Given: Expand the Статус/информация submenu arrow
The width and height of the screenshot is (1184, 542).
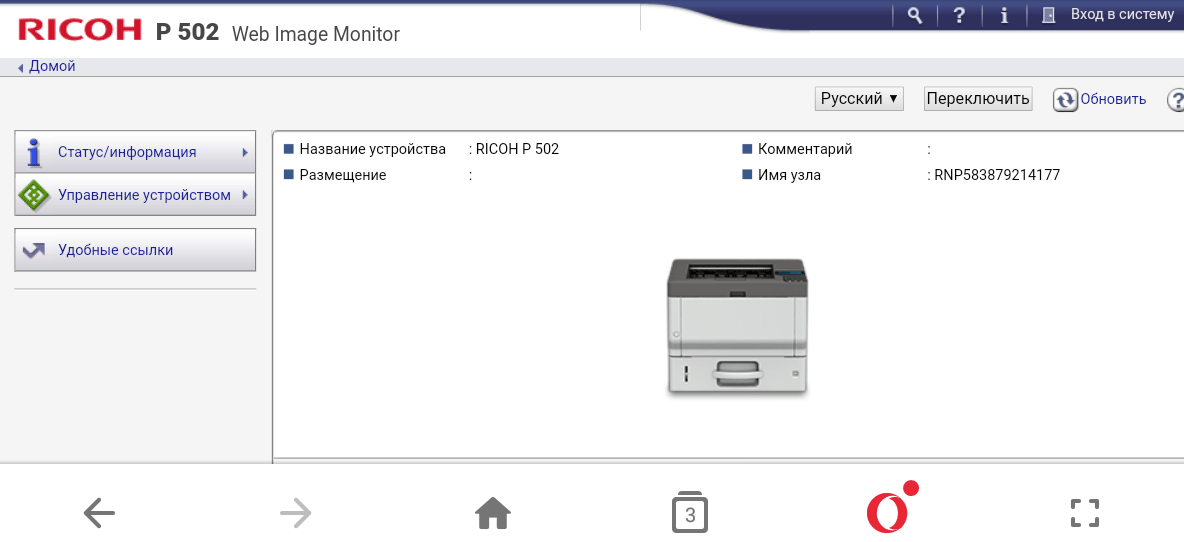Looking at the screenshot, I should 245,152.
